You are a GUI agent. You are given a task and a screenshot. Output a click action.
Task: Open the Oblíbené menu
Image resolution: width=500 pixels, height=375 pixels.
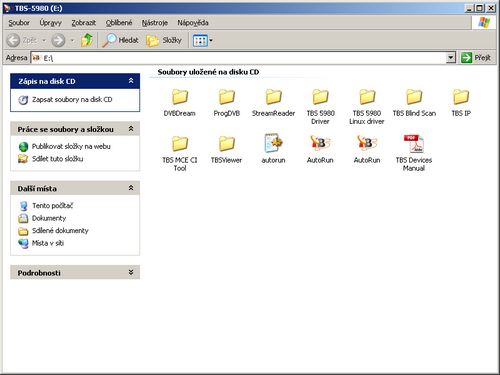(119, 23)
